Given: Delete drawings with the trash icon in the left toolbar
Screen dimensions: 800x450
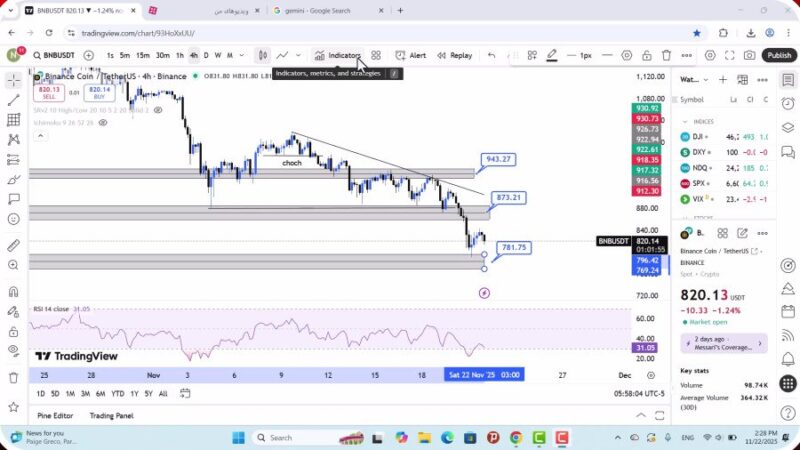Looking at the screenshot, I should point(13,377).
